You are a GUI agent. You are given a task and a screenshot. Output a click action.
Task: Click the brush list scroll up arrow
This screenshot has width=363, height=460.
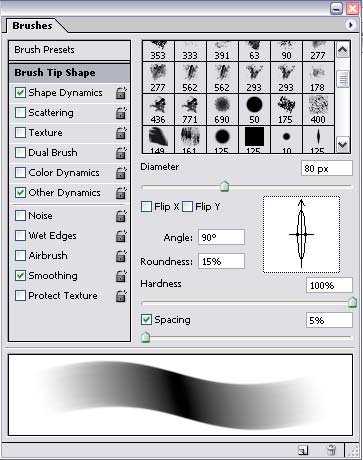coord(343,50)
